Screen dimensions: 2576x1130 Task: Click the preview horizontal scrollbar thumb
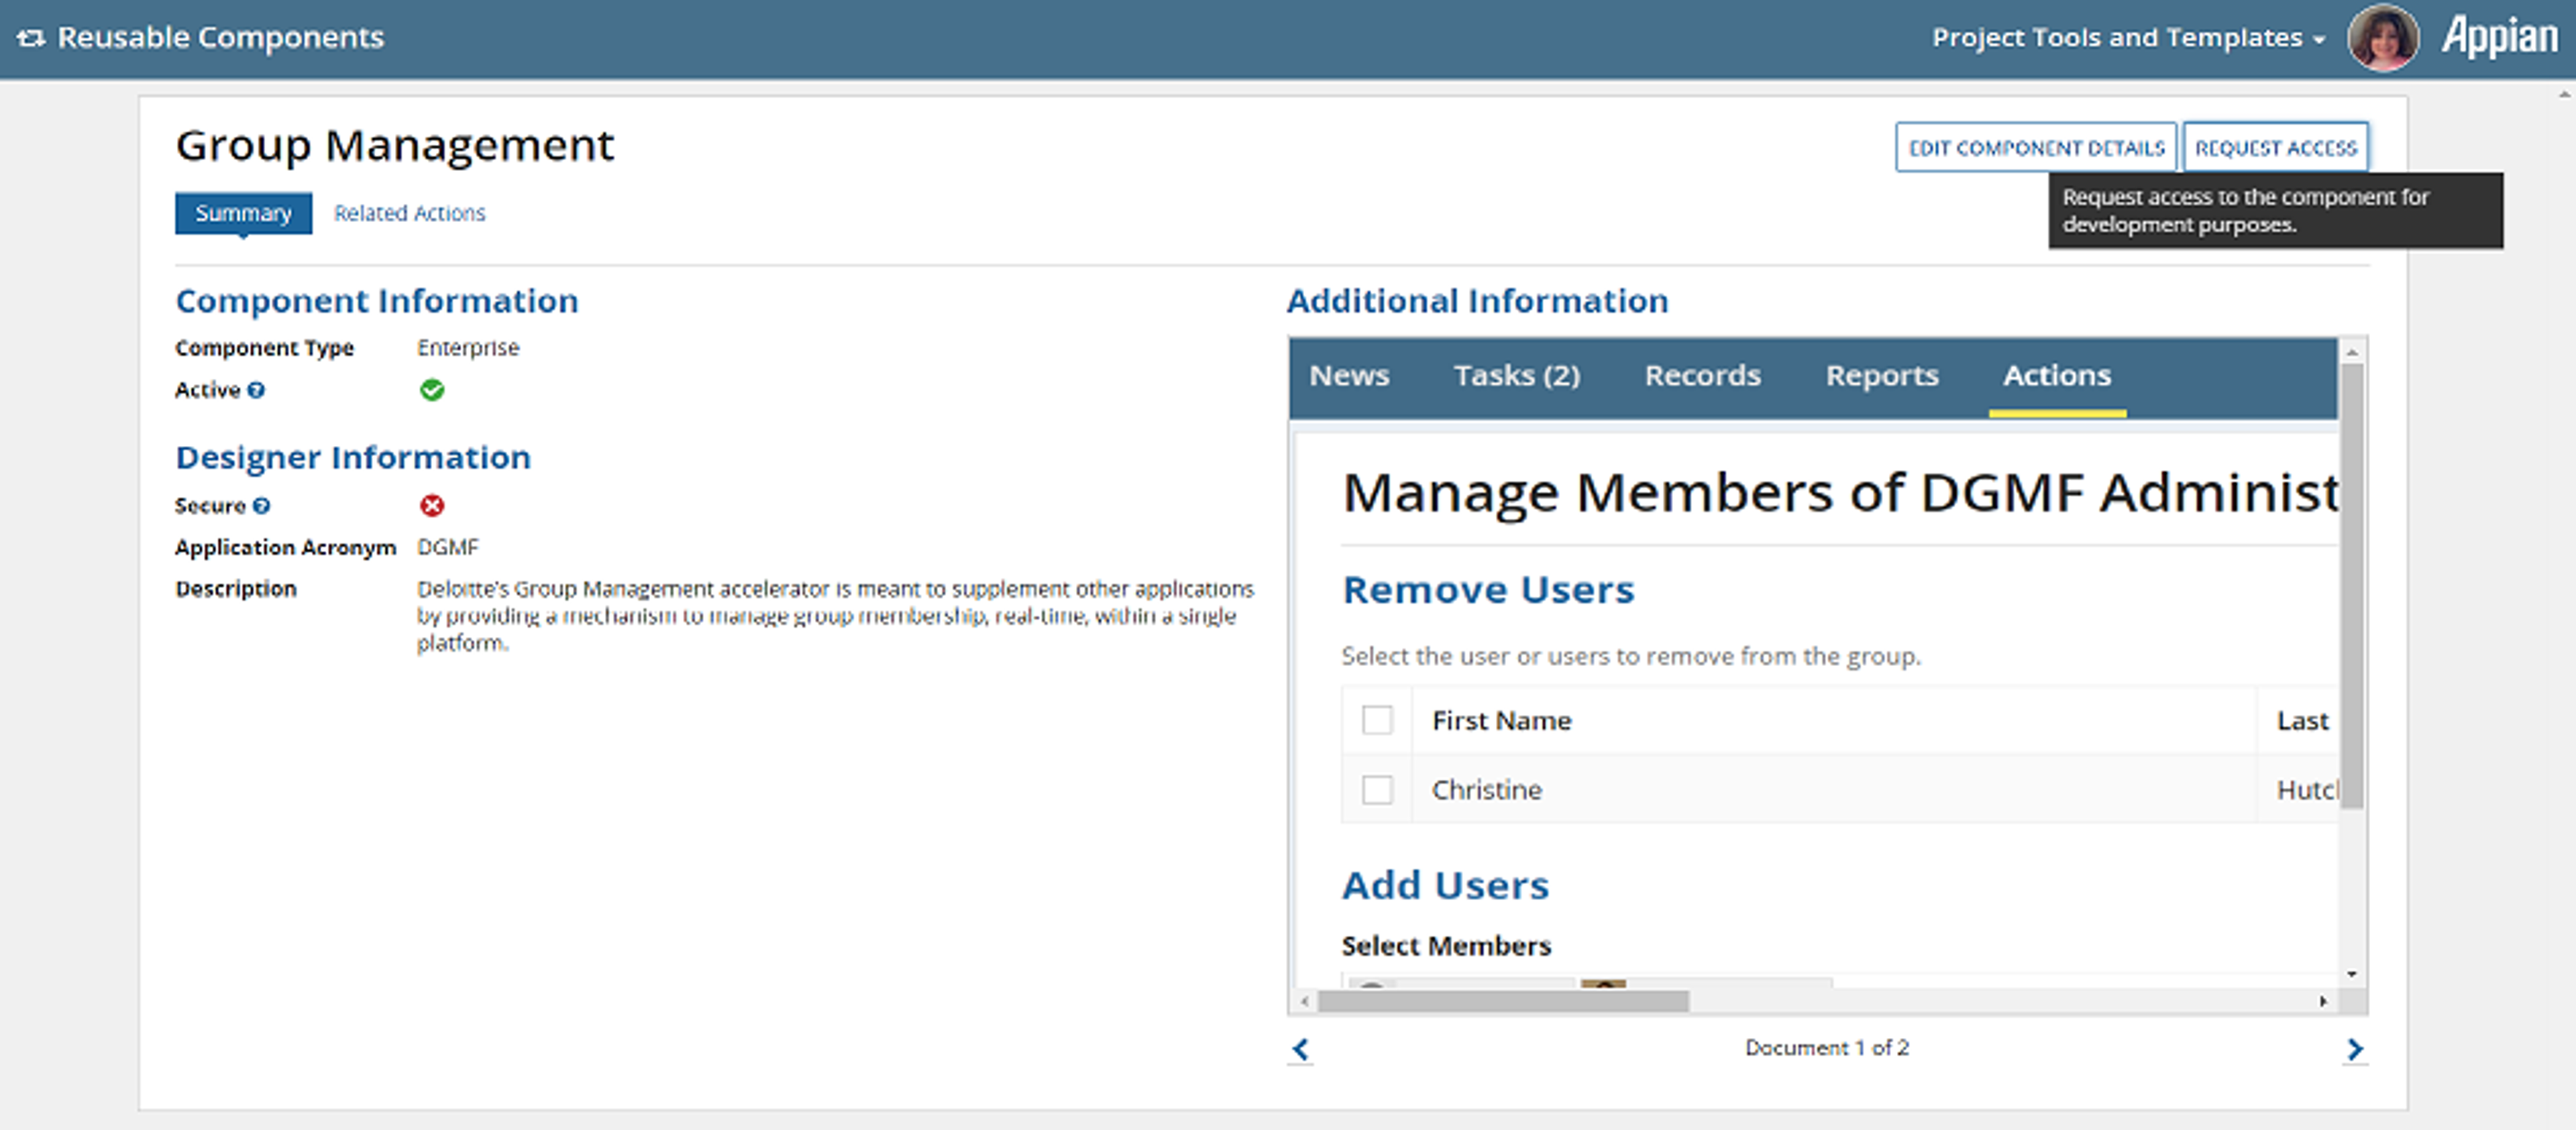tap(1503, 1001)
